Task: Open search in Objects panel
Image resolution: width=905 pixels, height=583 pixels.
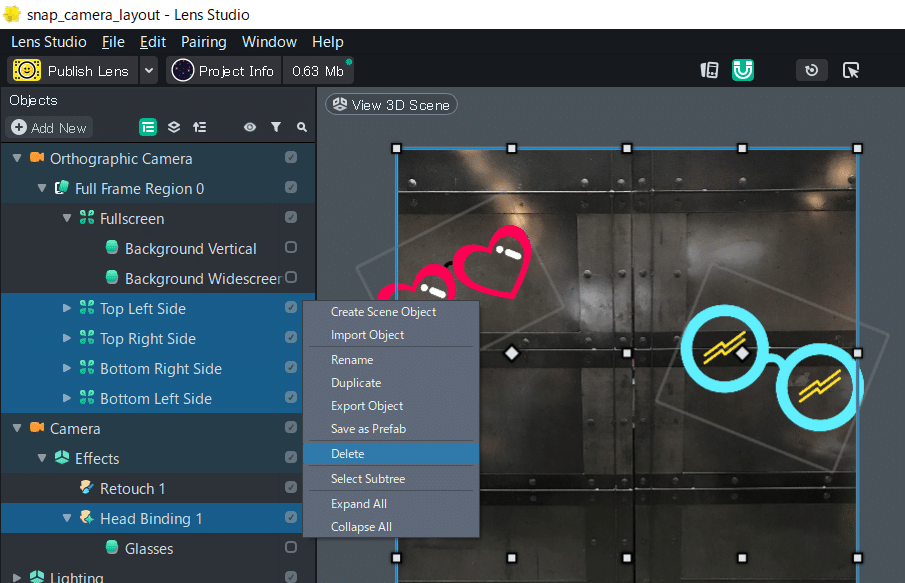Action: click(x=302, y=127)
